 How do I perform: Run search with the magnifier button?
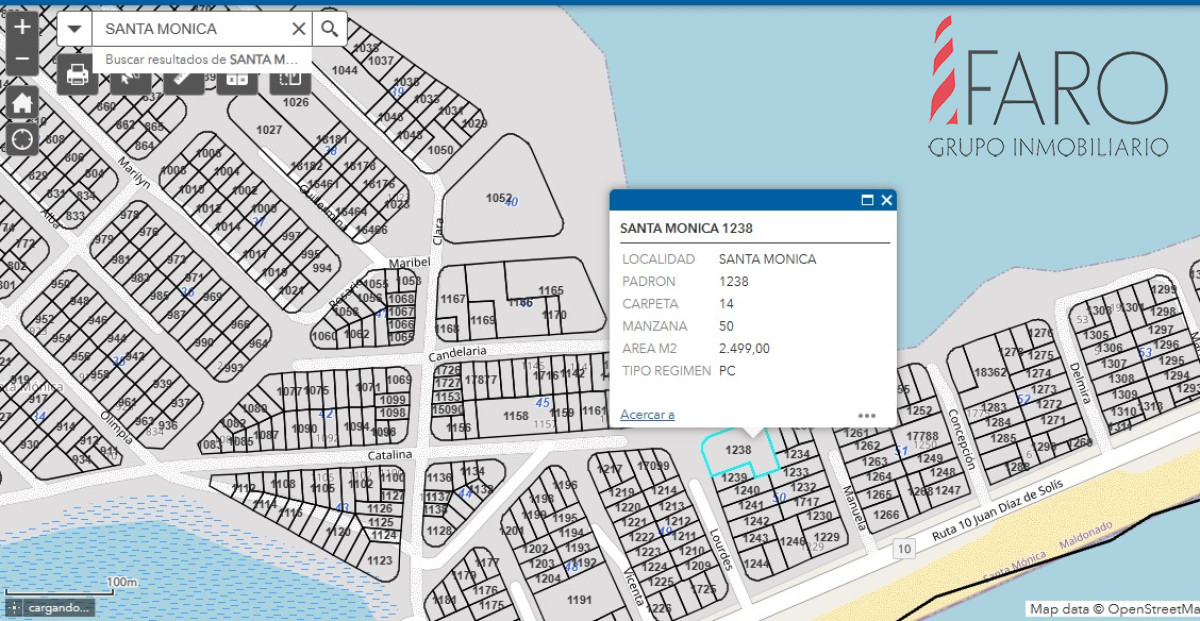pos(329,29)
